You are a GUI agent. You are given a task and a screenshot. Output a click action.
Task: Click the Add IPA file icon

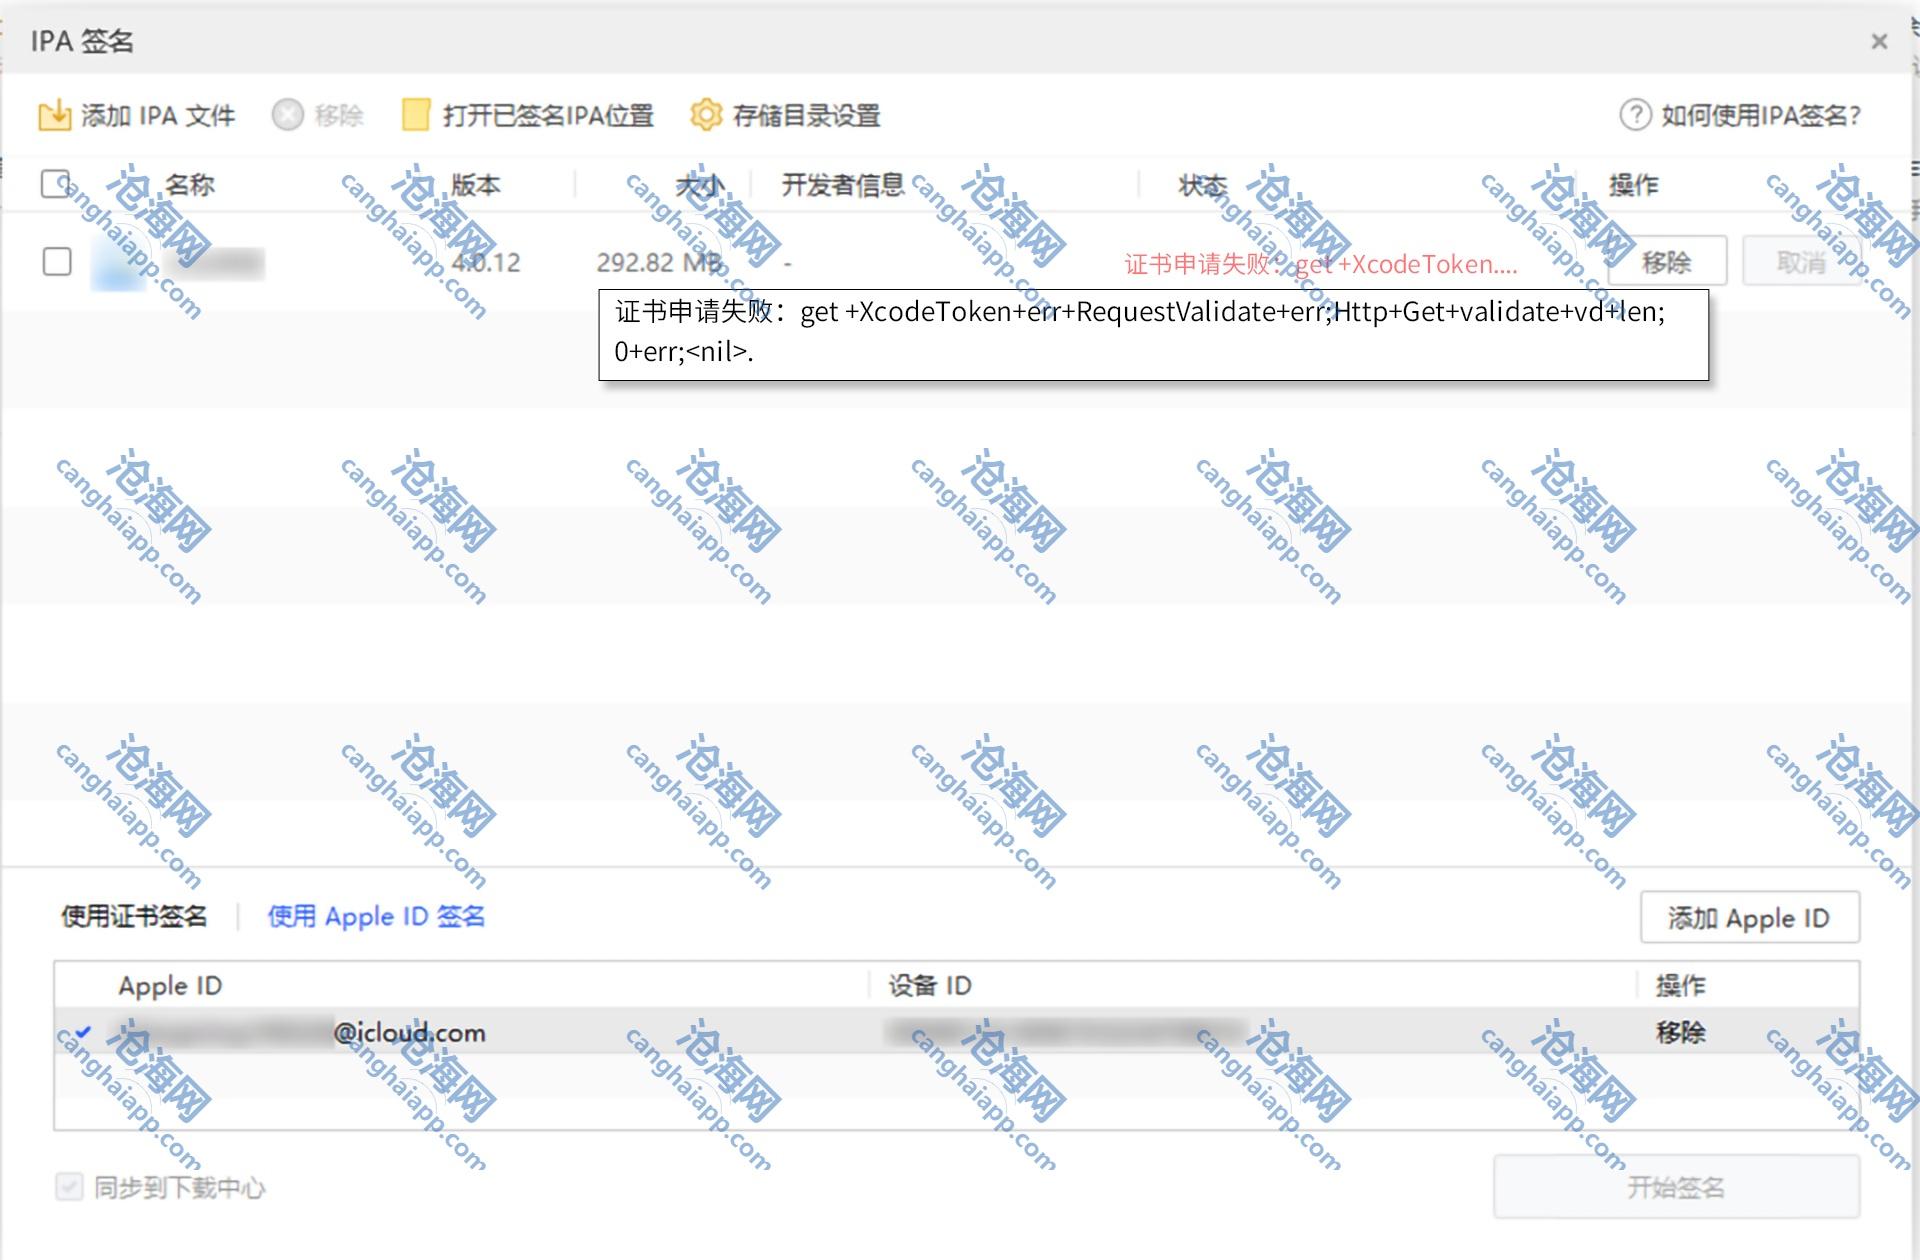click(x=54, y=115)
